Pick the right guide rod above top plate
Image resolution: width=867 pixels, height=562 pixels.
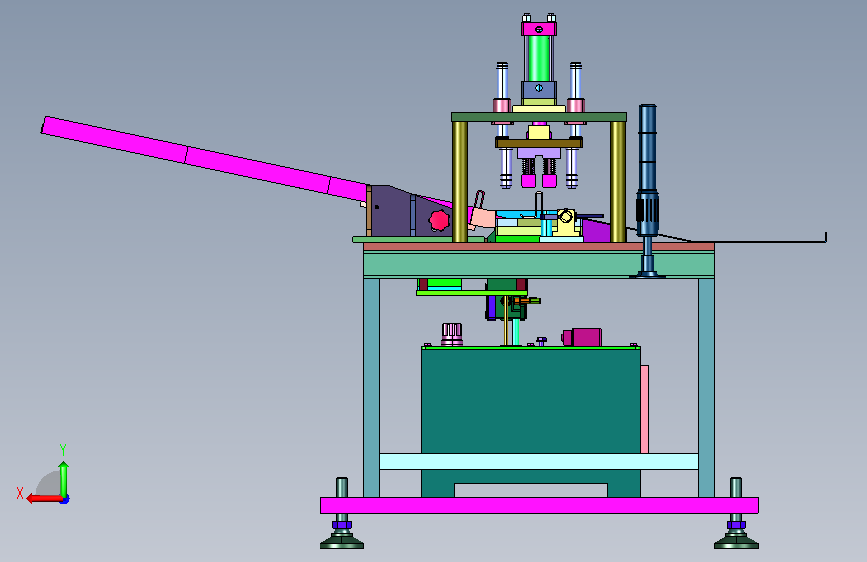(576, 81)
